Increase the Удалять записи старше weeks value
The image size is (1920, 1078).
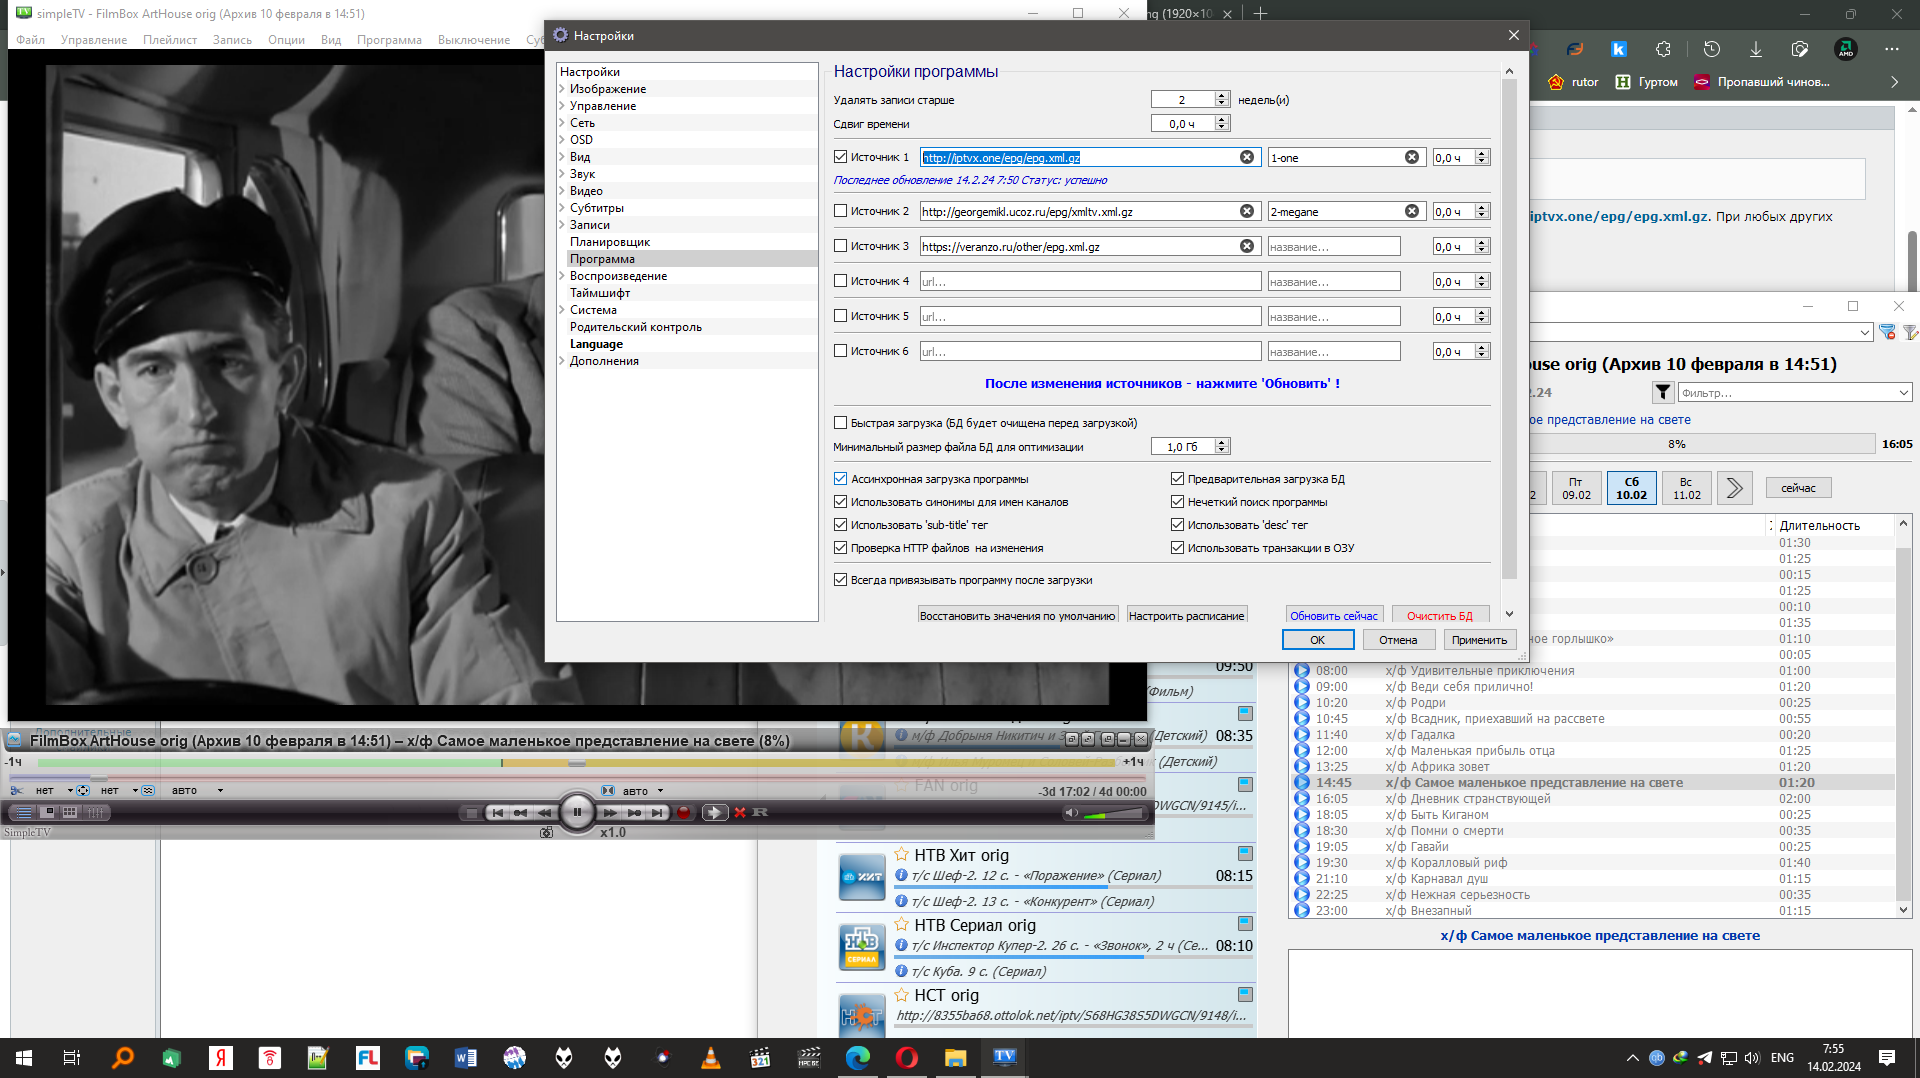[x=1222, y=95]
